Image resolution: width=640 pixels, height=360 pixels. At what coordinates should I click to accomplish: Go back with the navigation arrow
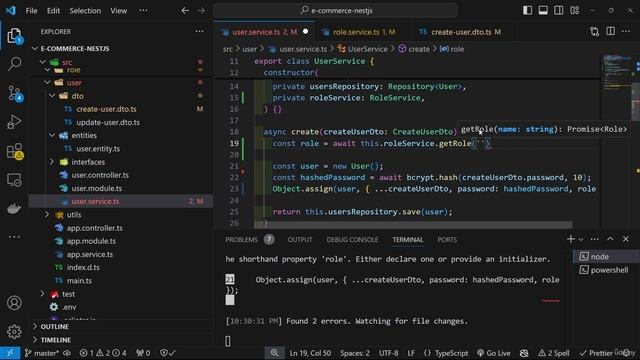click(x=185, y=11)
